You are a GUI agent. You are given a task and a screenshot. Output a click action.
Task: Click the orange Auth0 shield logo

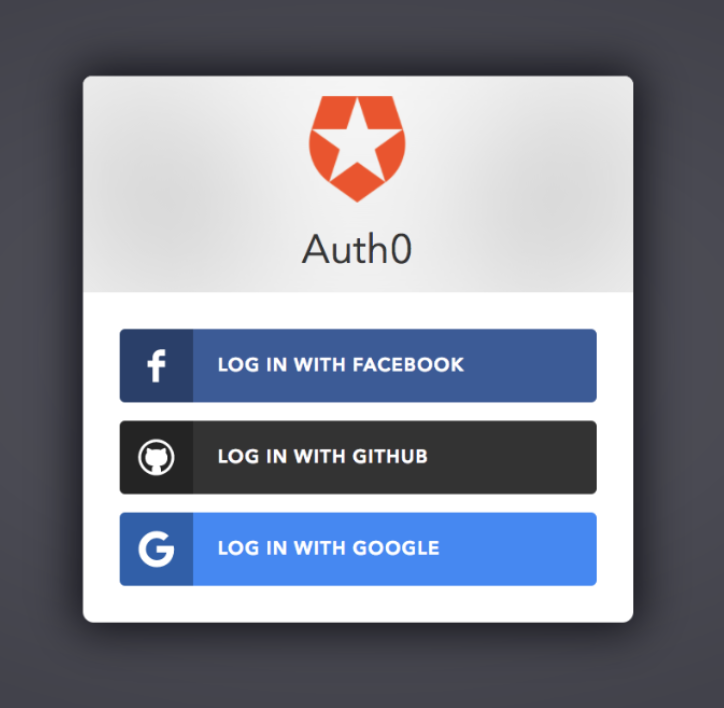(x=357, y=149)
